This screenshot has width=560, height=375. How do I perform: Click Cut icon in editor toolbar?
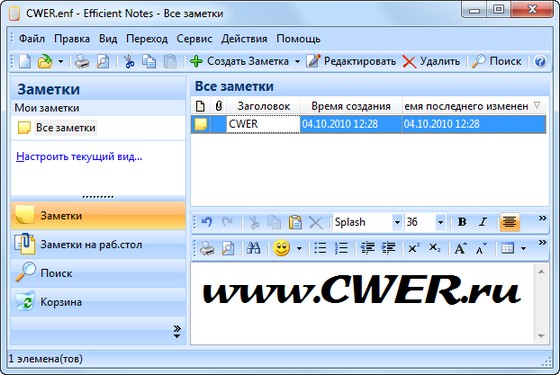[x=254, y=222]
